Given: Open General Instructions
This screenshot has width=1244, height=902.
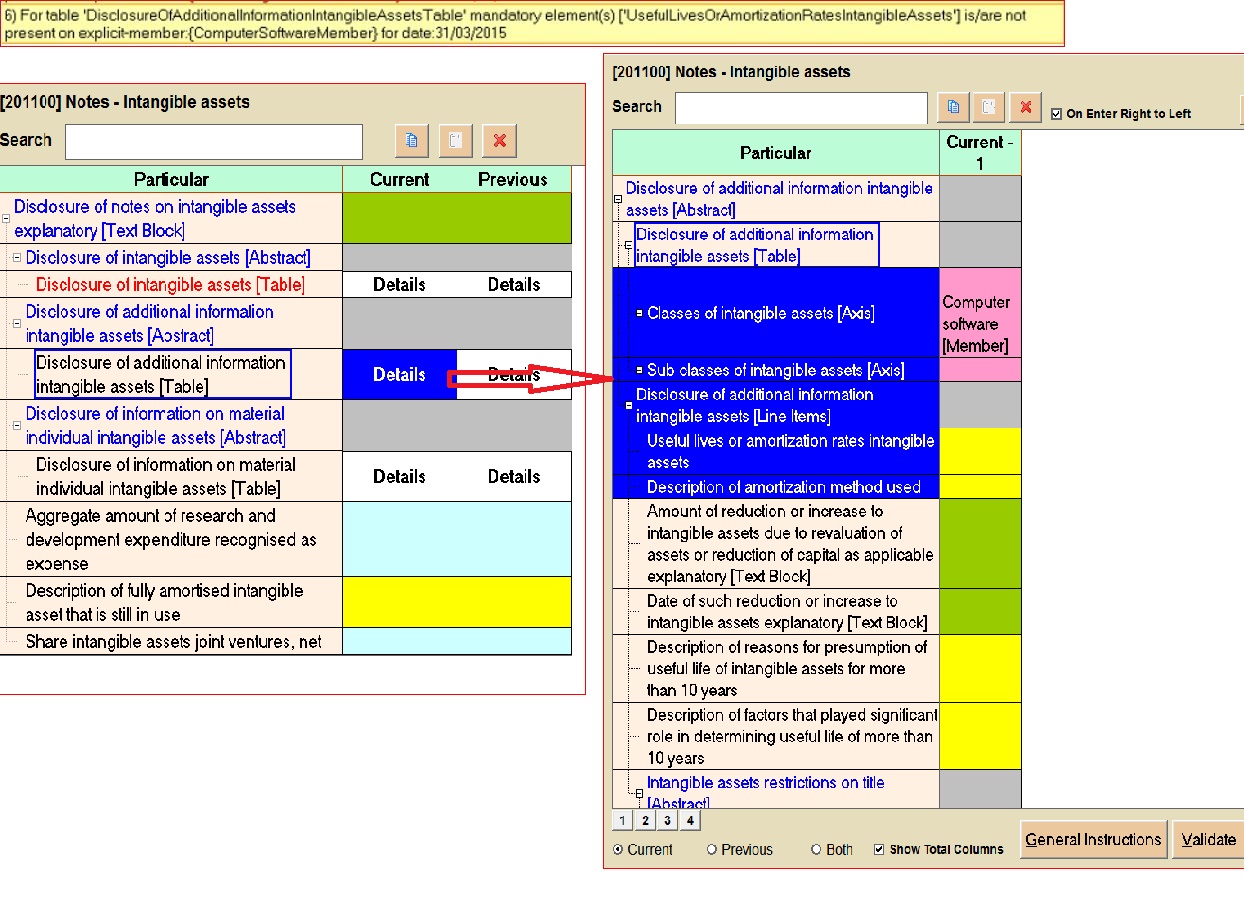Looking at the screenshot, I should click(1093, 840).
